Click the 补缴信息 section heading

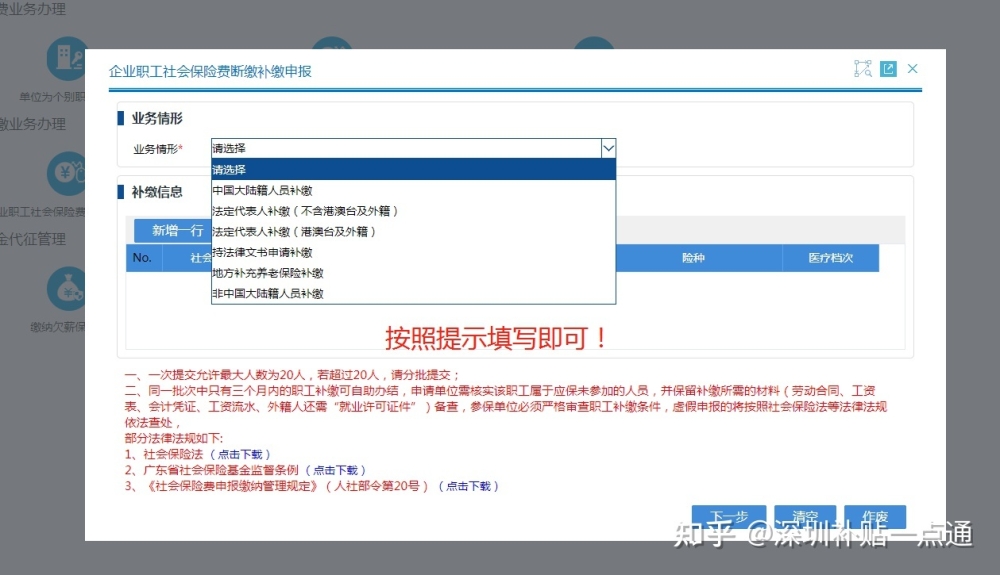pos(157,192)
